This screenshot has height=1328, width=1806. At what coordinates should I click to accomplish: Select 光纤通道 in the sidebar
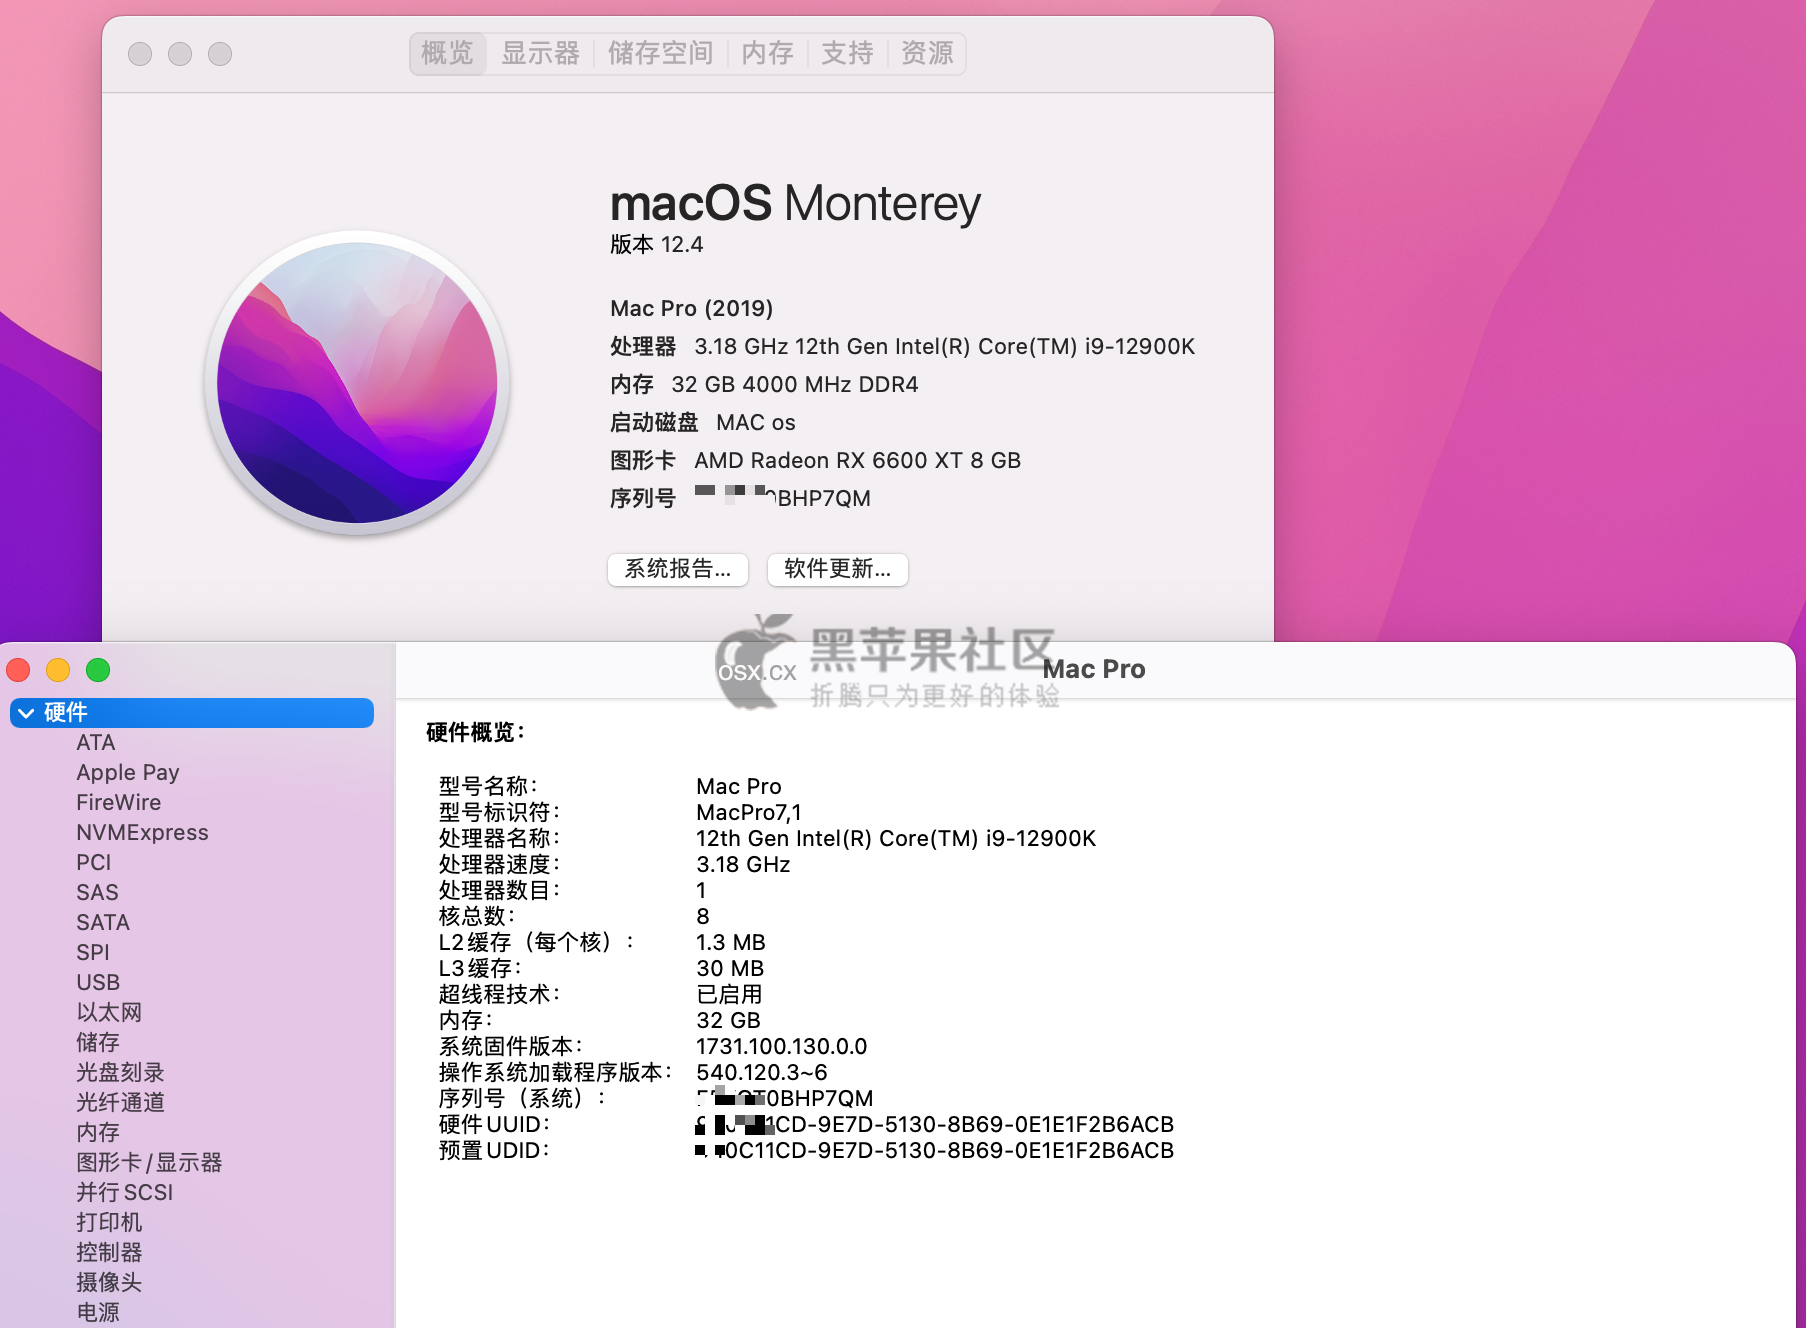120,1103
